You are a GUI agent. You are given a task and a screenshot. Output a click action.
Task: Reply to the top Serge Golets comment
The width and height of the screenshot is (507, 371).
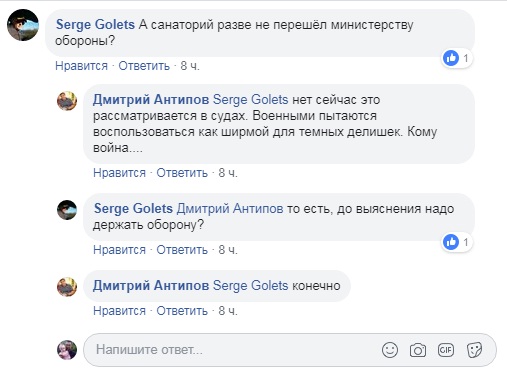click(x=144, y=66)
